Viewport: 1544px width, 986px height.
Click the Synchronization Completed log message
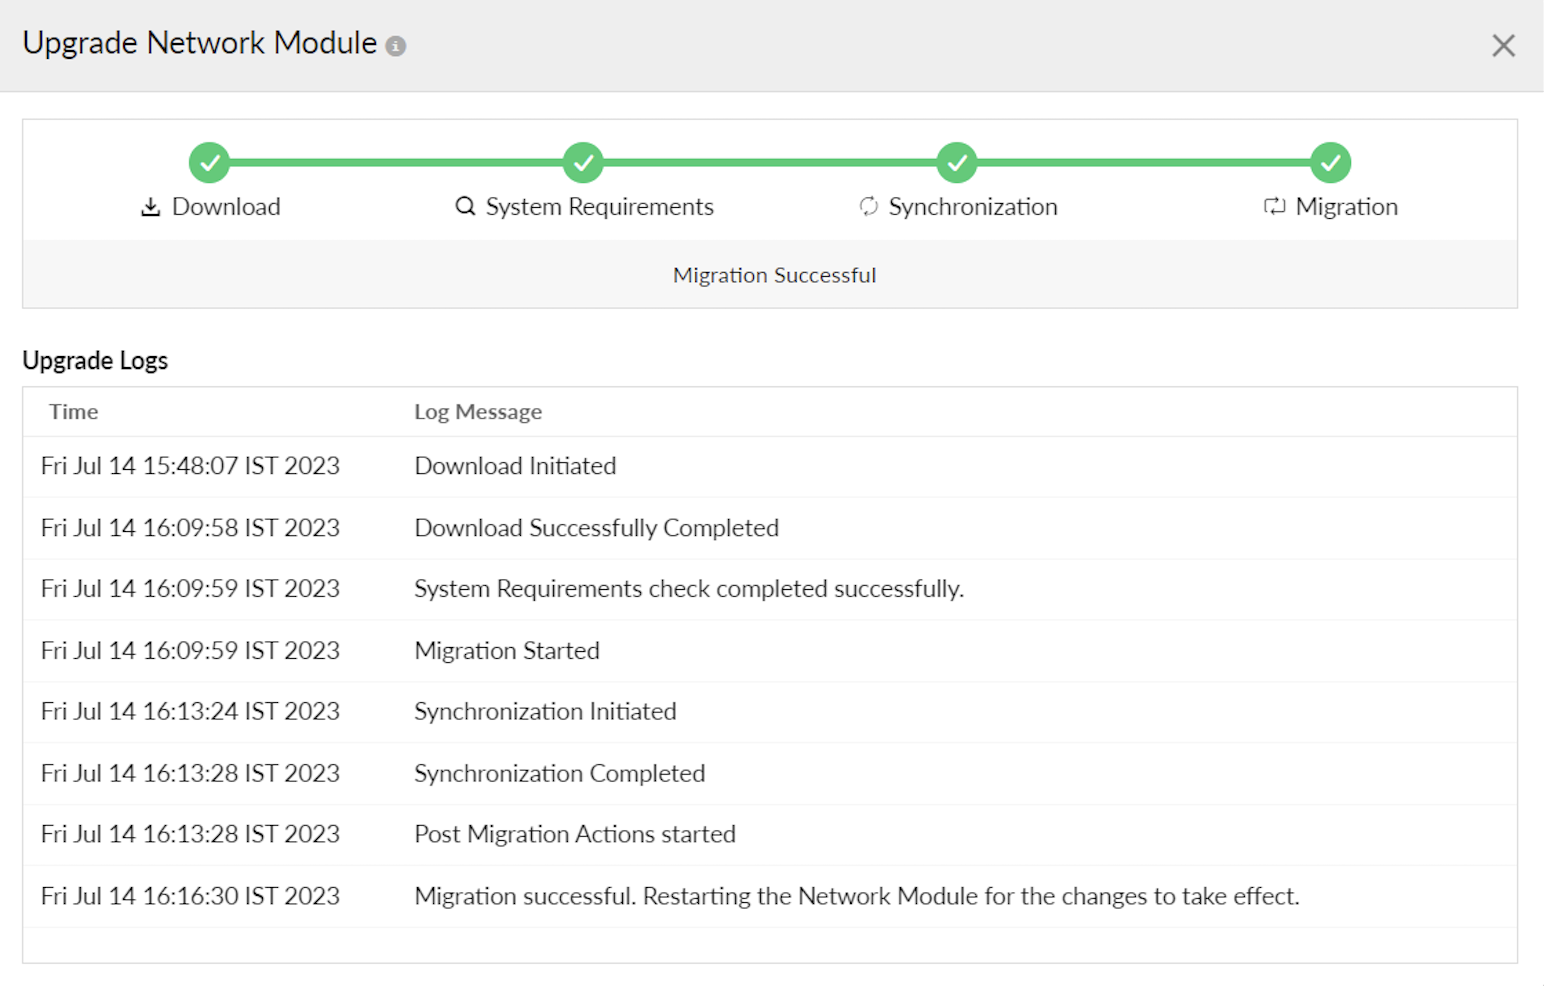click(x=559, y=774)
